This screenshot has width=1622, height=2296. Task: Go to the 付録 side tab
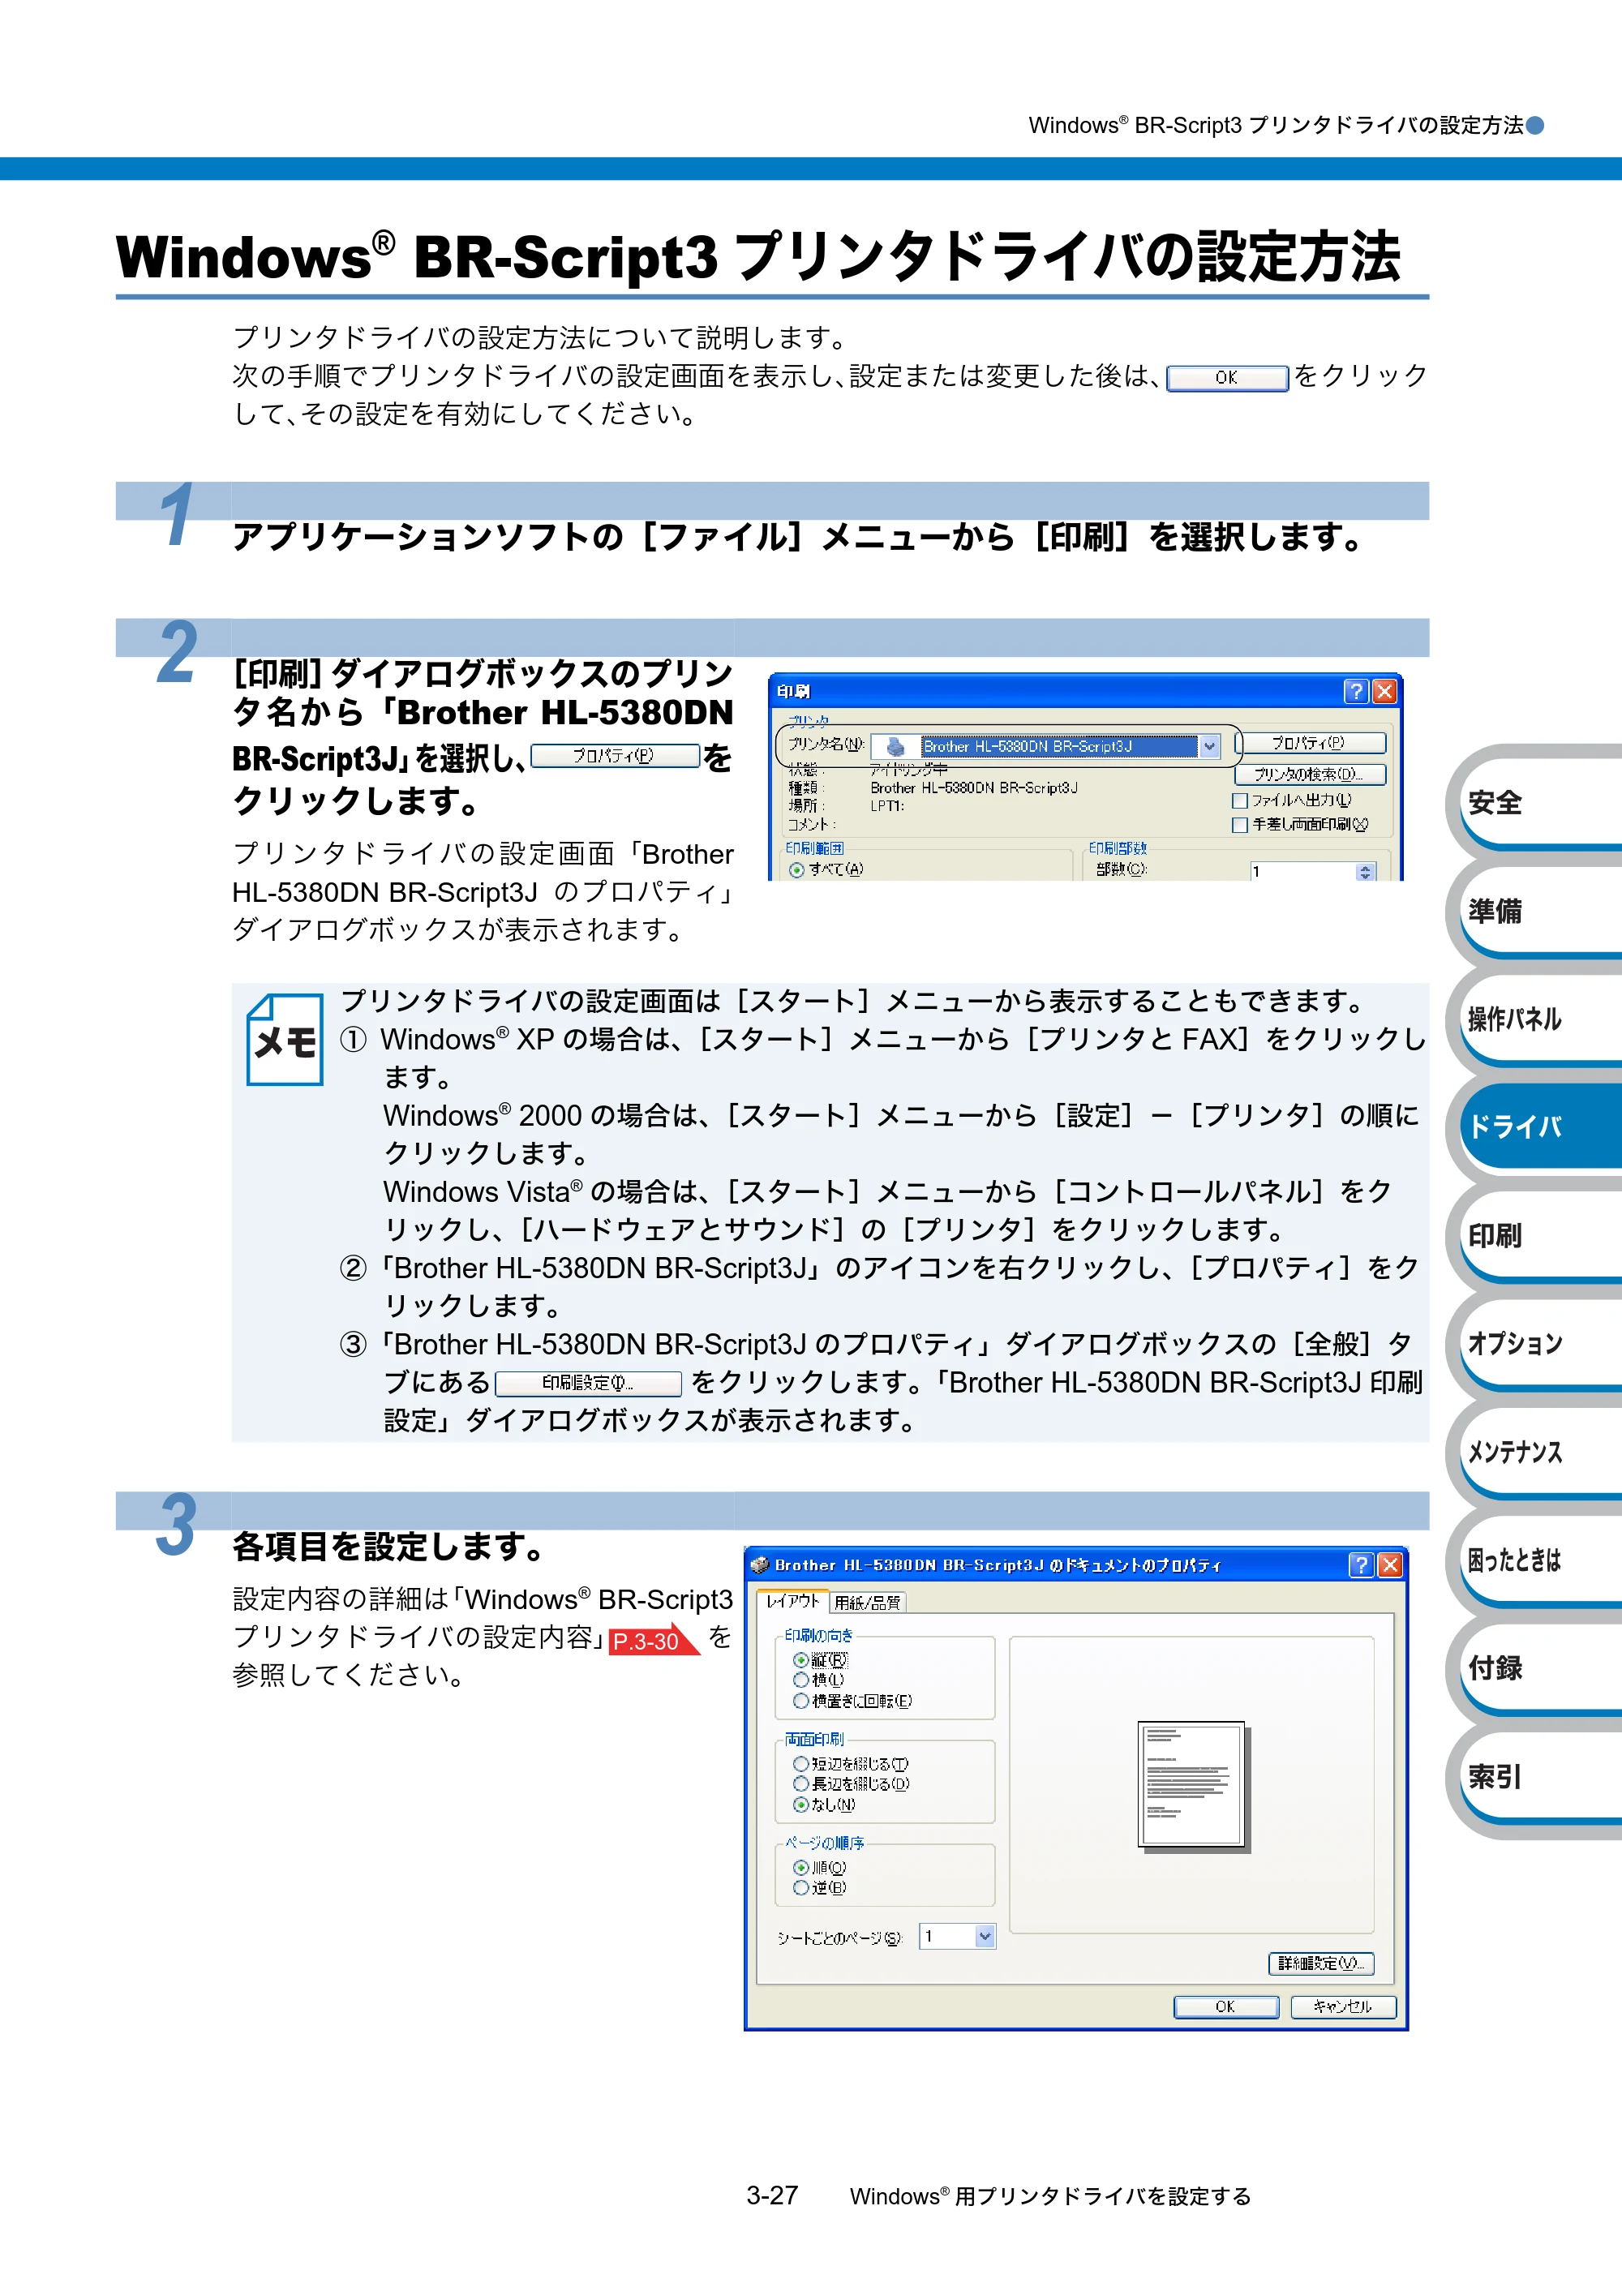[1539, 1668]
